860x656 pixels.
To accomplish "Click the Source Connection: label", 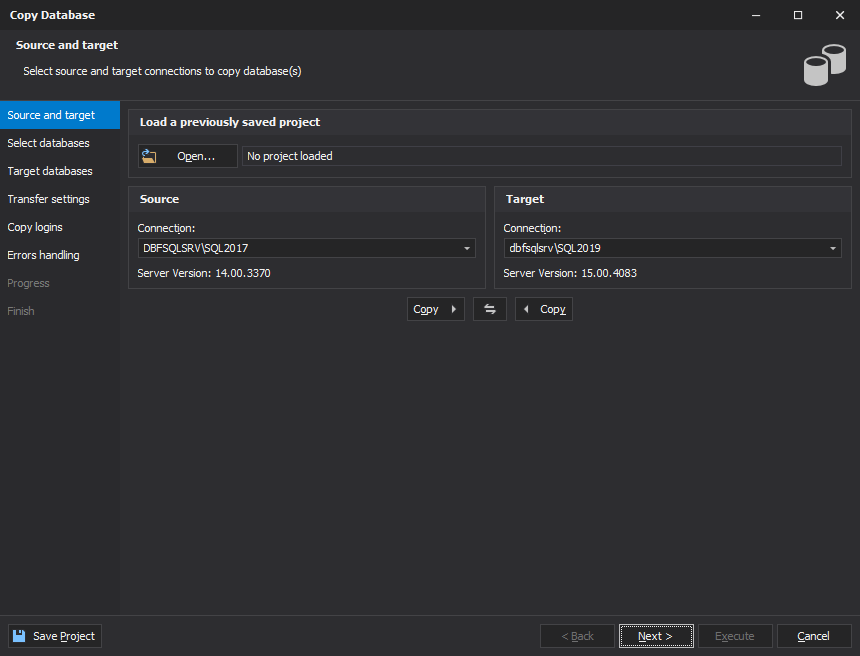I will tap(166, 228).
